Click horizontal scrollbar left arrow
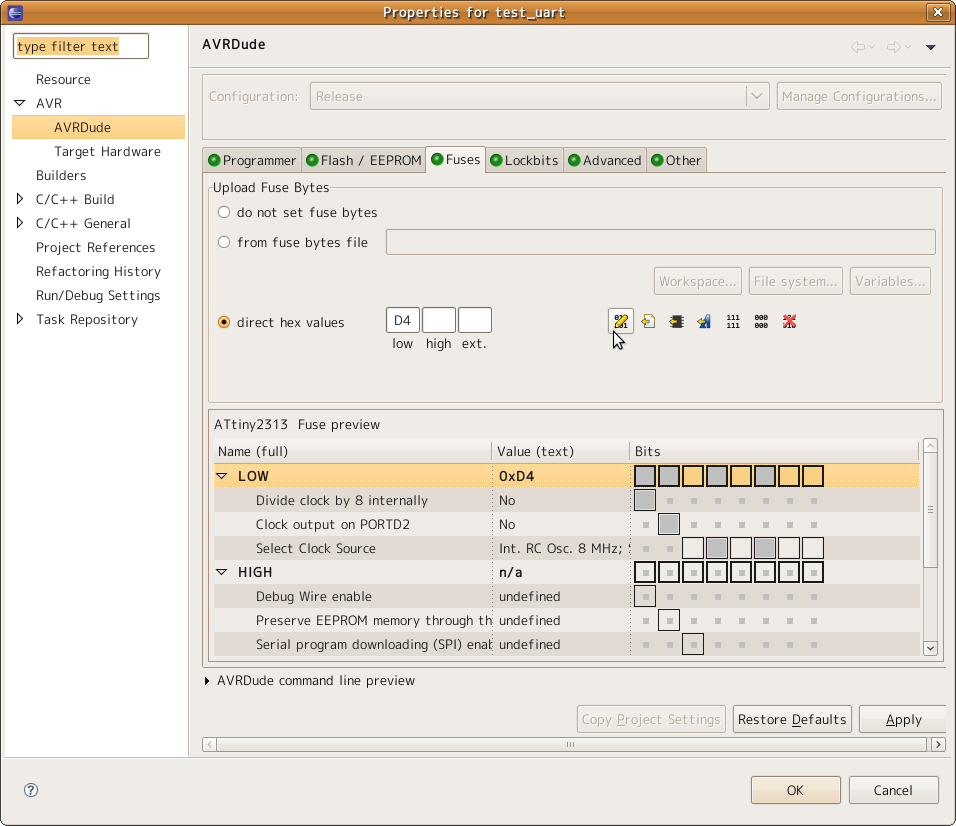 click(210, 744)
